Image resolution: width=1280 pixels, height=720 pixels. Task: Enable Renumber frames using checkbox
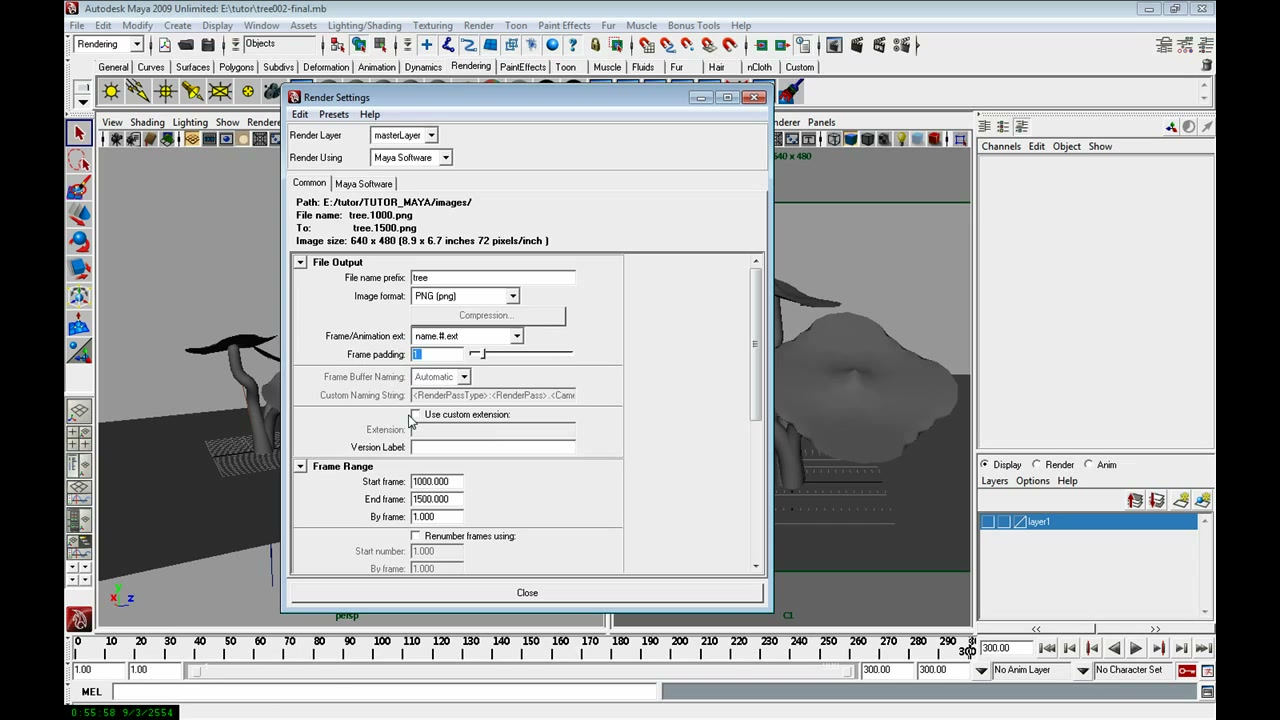pos(416,536)
